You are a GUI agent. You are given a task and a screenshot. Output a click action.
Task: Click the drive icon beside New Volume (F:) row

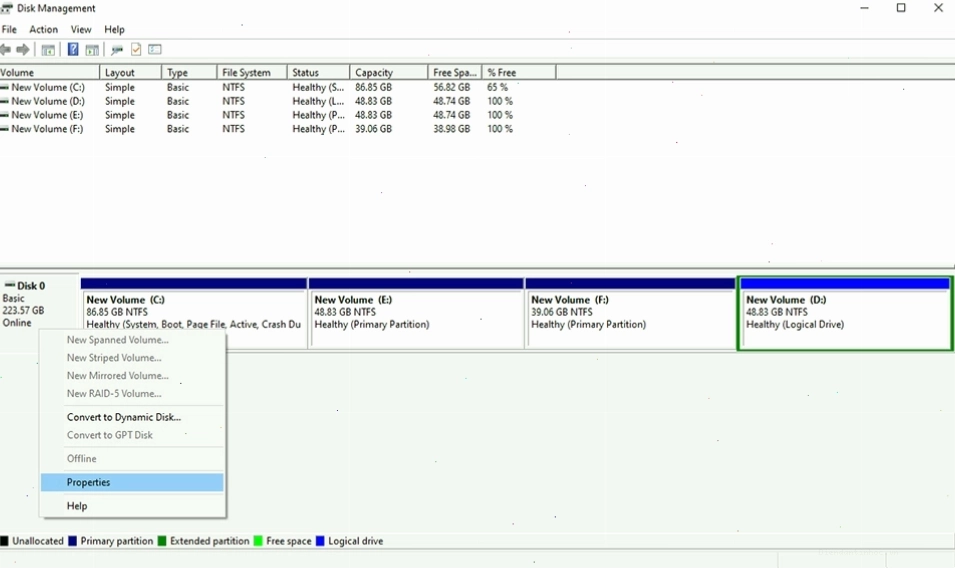point(4,129)
